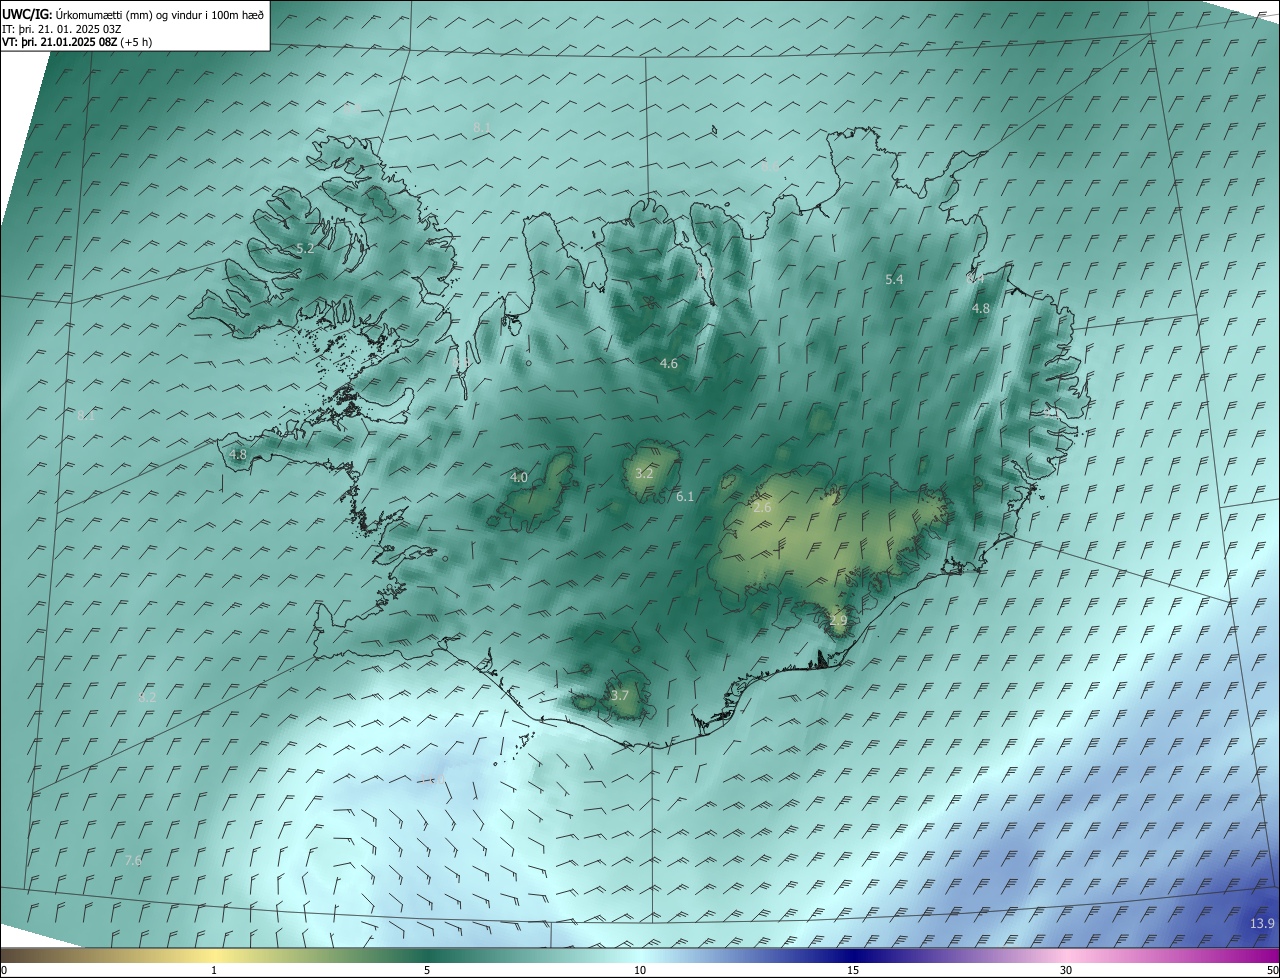Image resolution: width=1280 pixels, height=978 pixels.
Task: Click the colorbar tick label '0'
Action: pyautogui.click(x=4, y=970)
